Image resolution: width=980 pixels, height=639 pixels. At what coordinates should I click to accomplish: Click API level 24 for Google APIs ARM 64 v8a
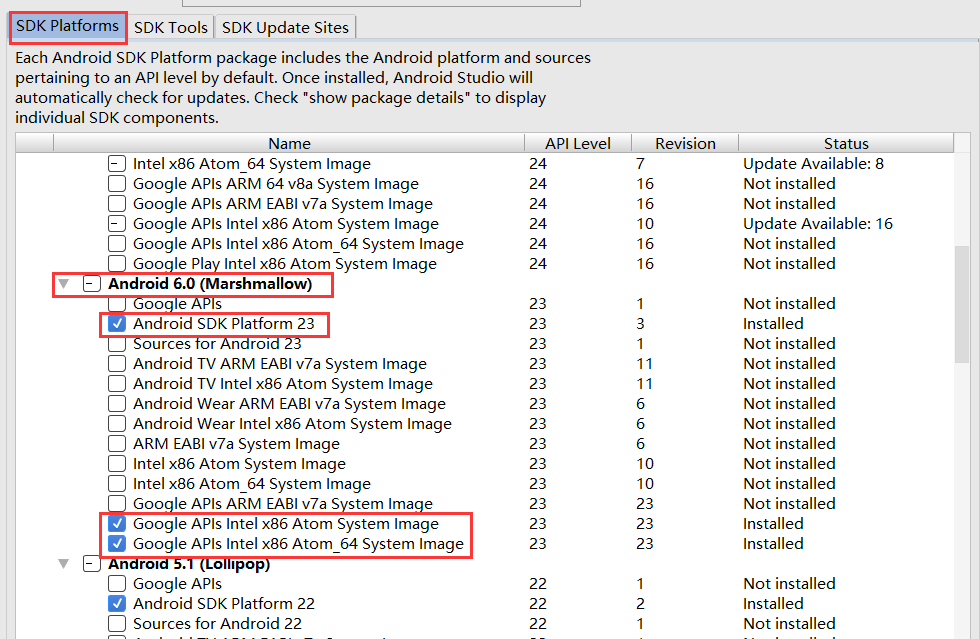[x=538, y=184]
